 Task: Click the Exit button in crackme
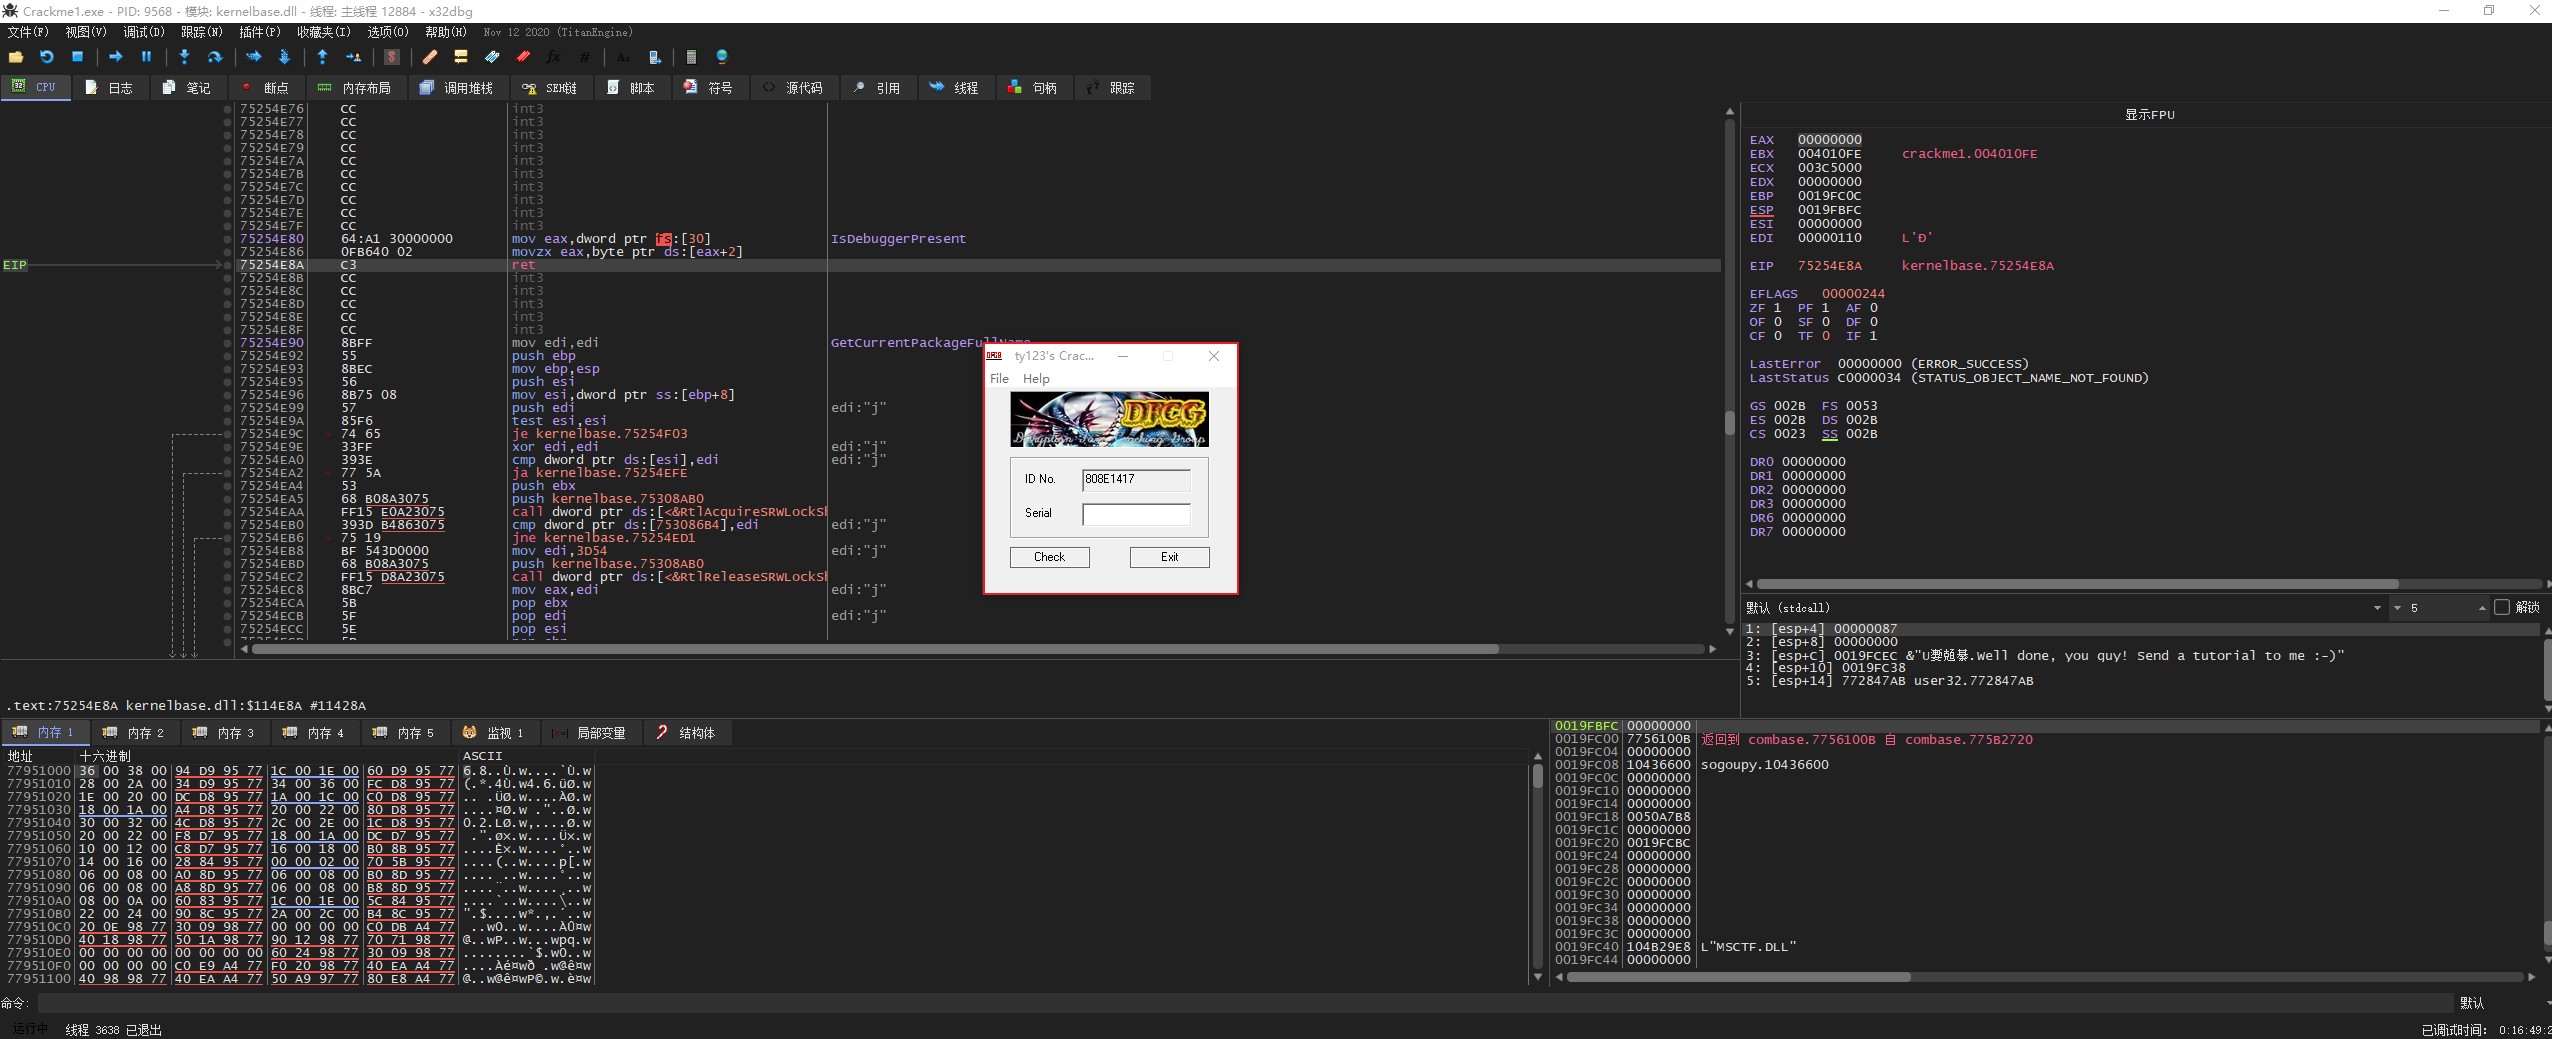[1169, 557]
